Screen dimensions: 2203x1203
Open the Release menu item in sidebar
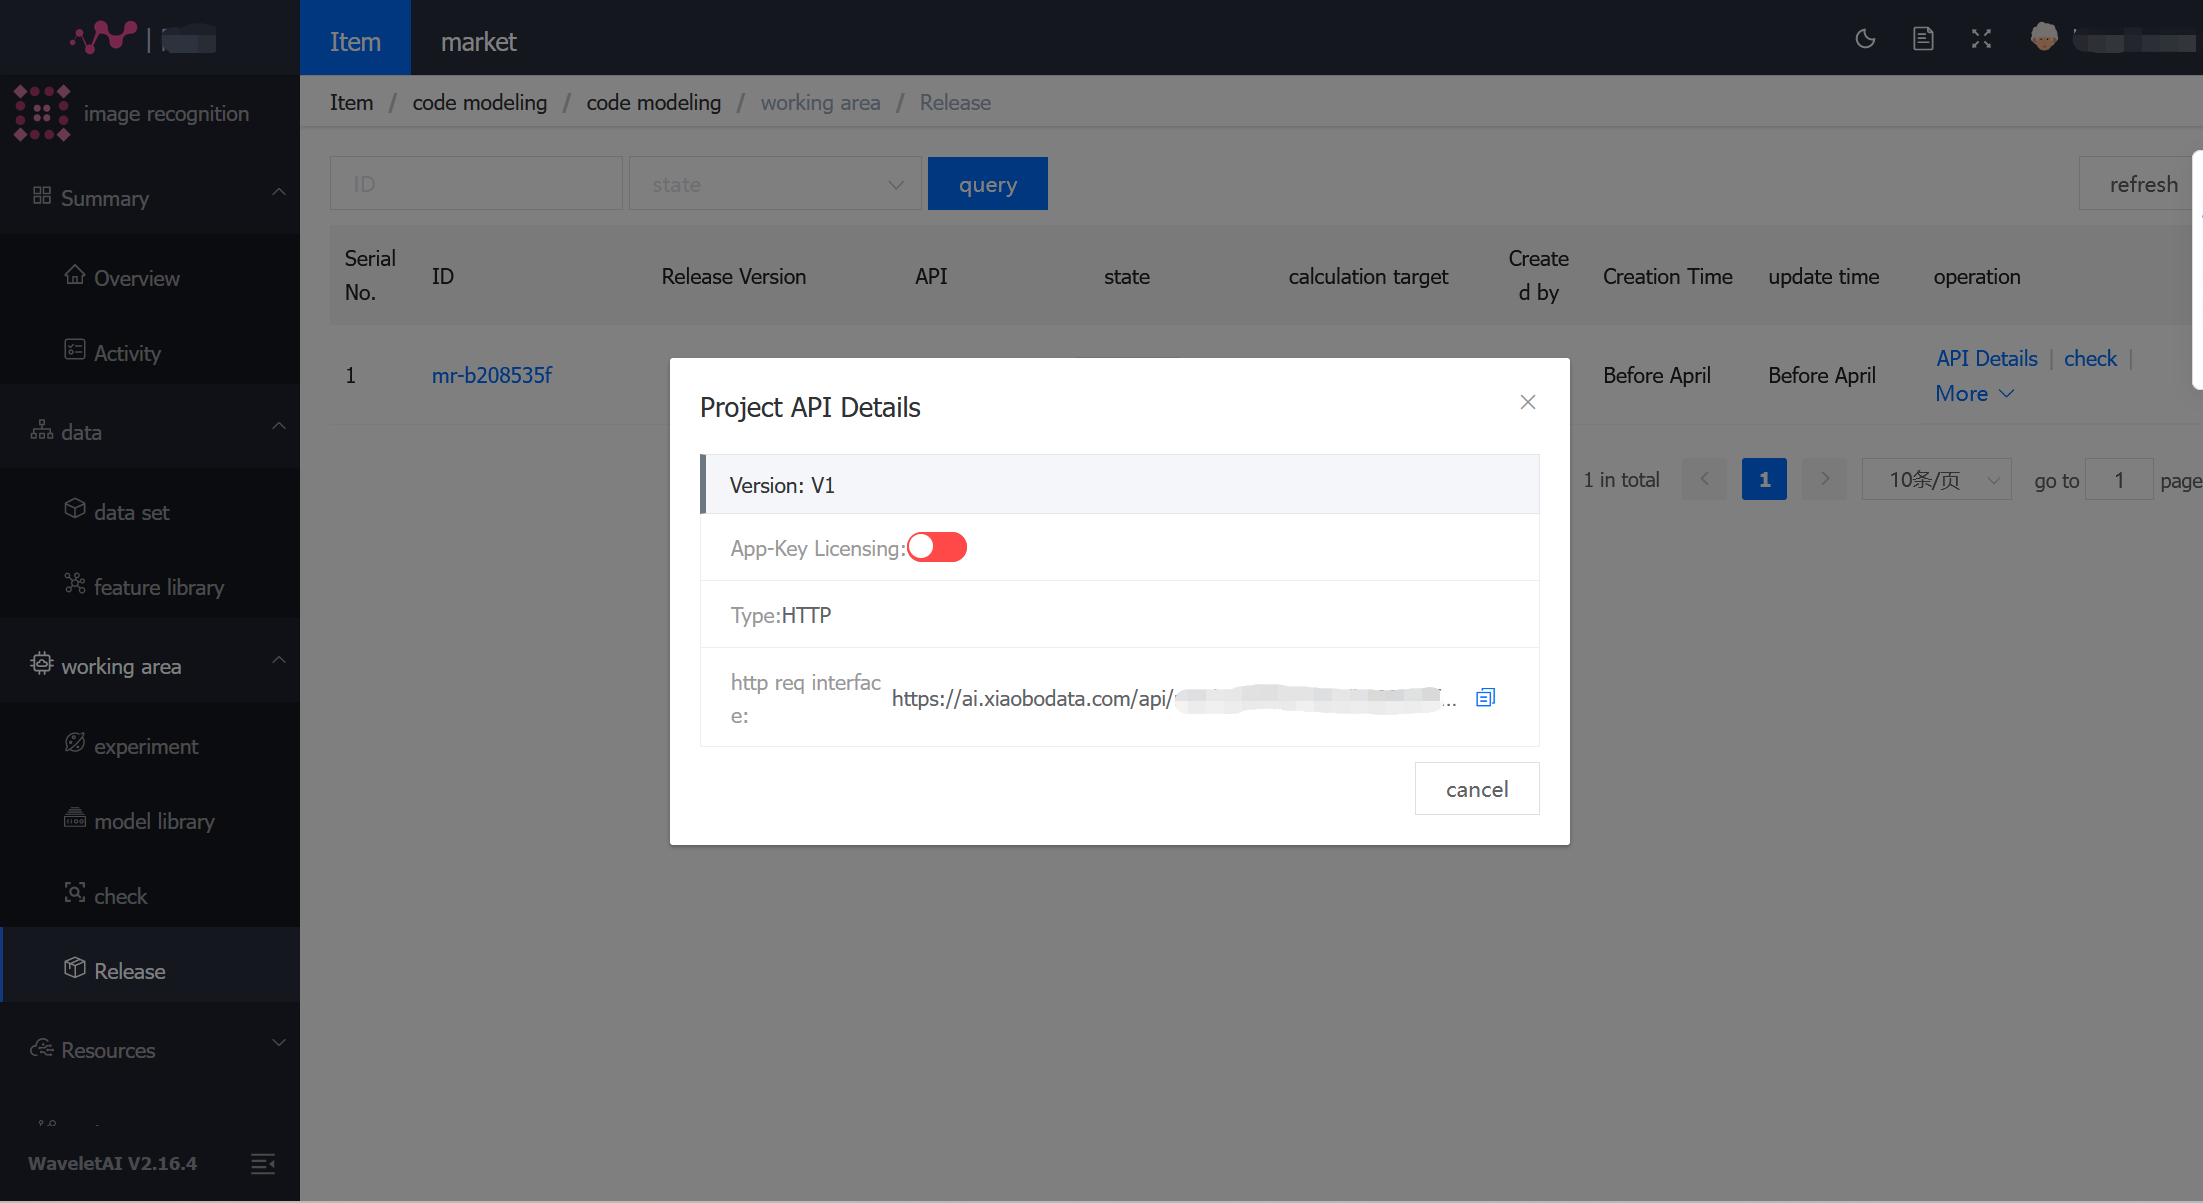tap(129, 970)
